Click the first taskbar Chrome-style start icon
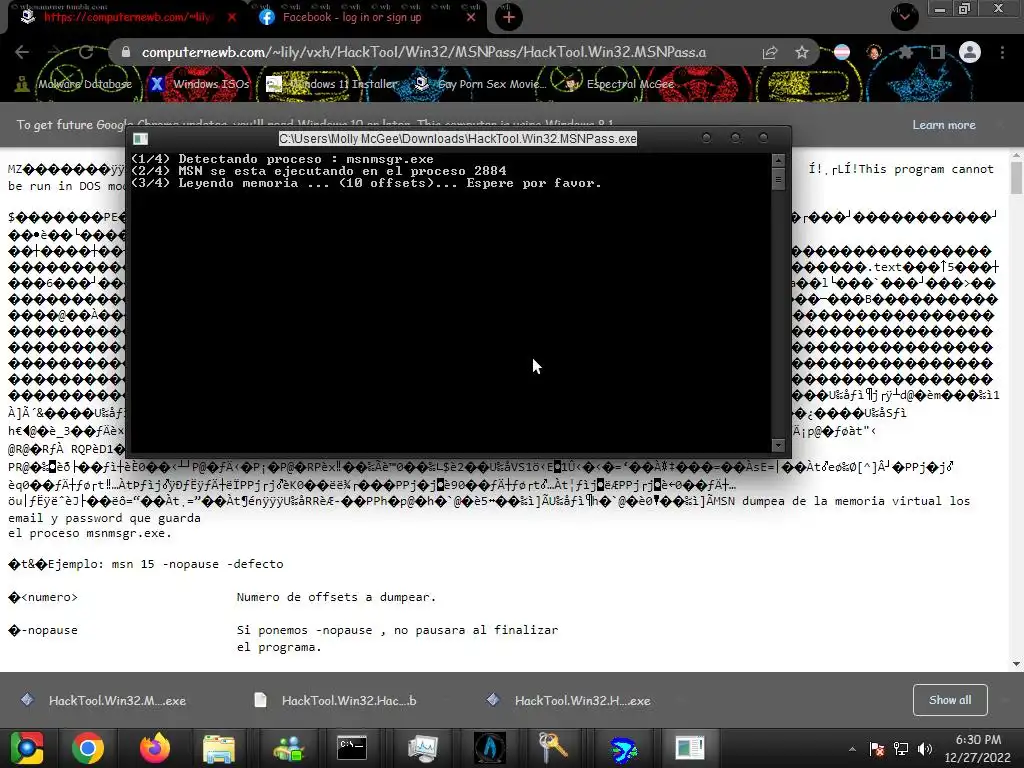 pyautogui.click(x=27, y=748)
